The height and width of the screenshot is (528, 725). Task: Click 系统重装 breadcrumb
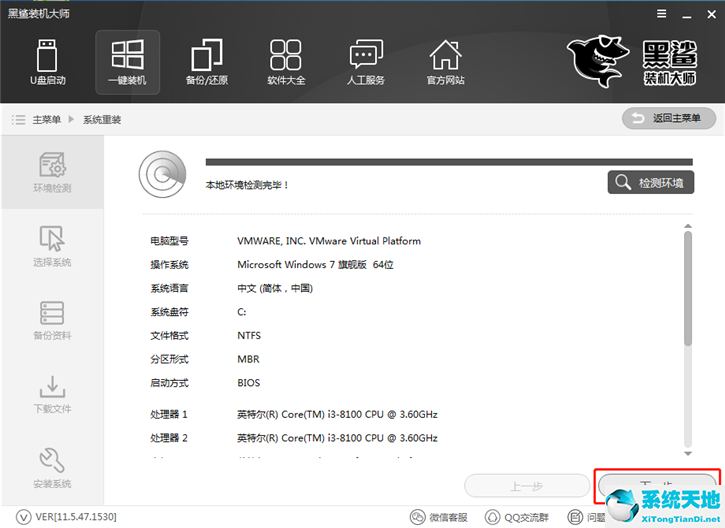pos(102,120)
